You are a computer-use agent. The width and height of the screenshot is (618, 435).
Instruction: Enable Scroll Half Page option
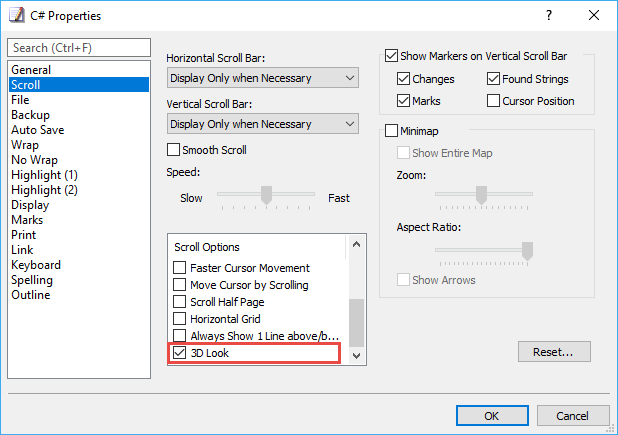179,301
